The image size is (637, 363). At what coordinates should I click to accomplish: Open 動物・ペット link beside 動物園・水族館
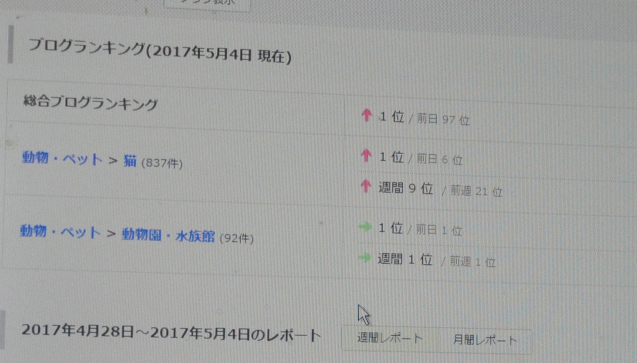click(x=60, y=232)
